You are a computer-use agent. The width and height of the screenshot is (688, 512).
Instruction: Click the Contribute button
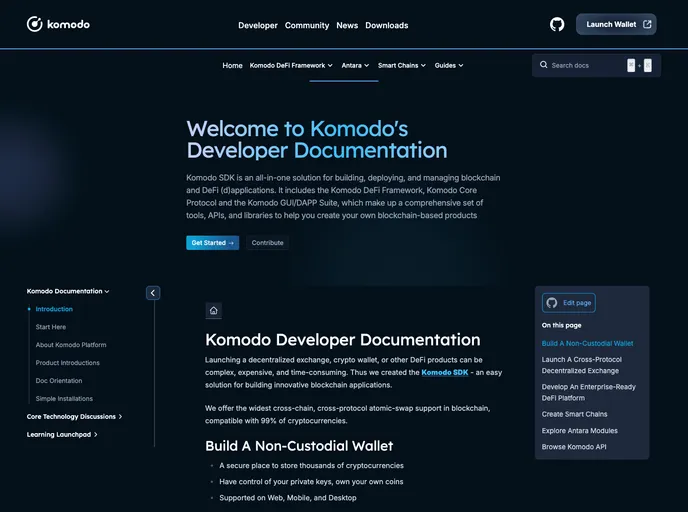click(x=267, y=243)
